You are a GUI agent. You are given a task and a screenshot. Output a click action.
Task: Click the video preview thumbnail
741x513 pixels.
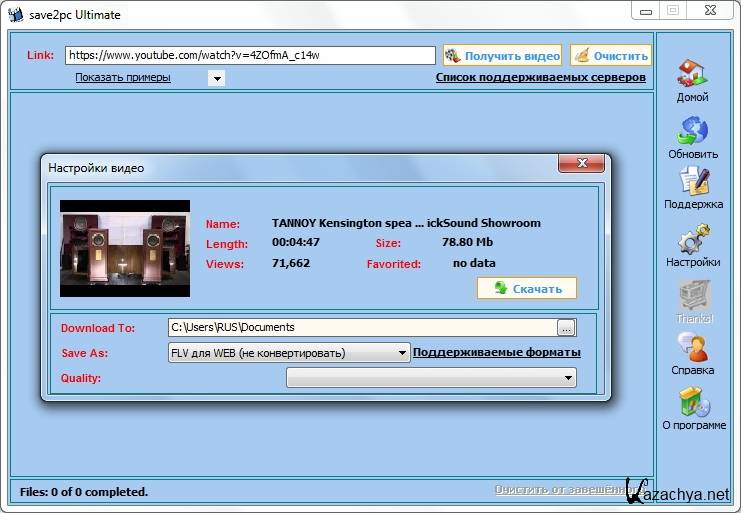coord(125,248)
